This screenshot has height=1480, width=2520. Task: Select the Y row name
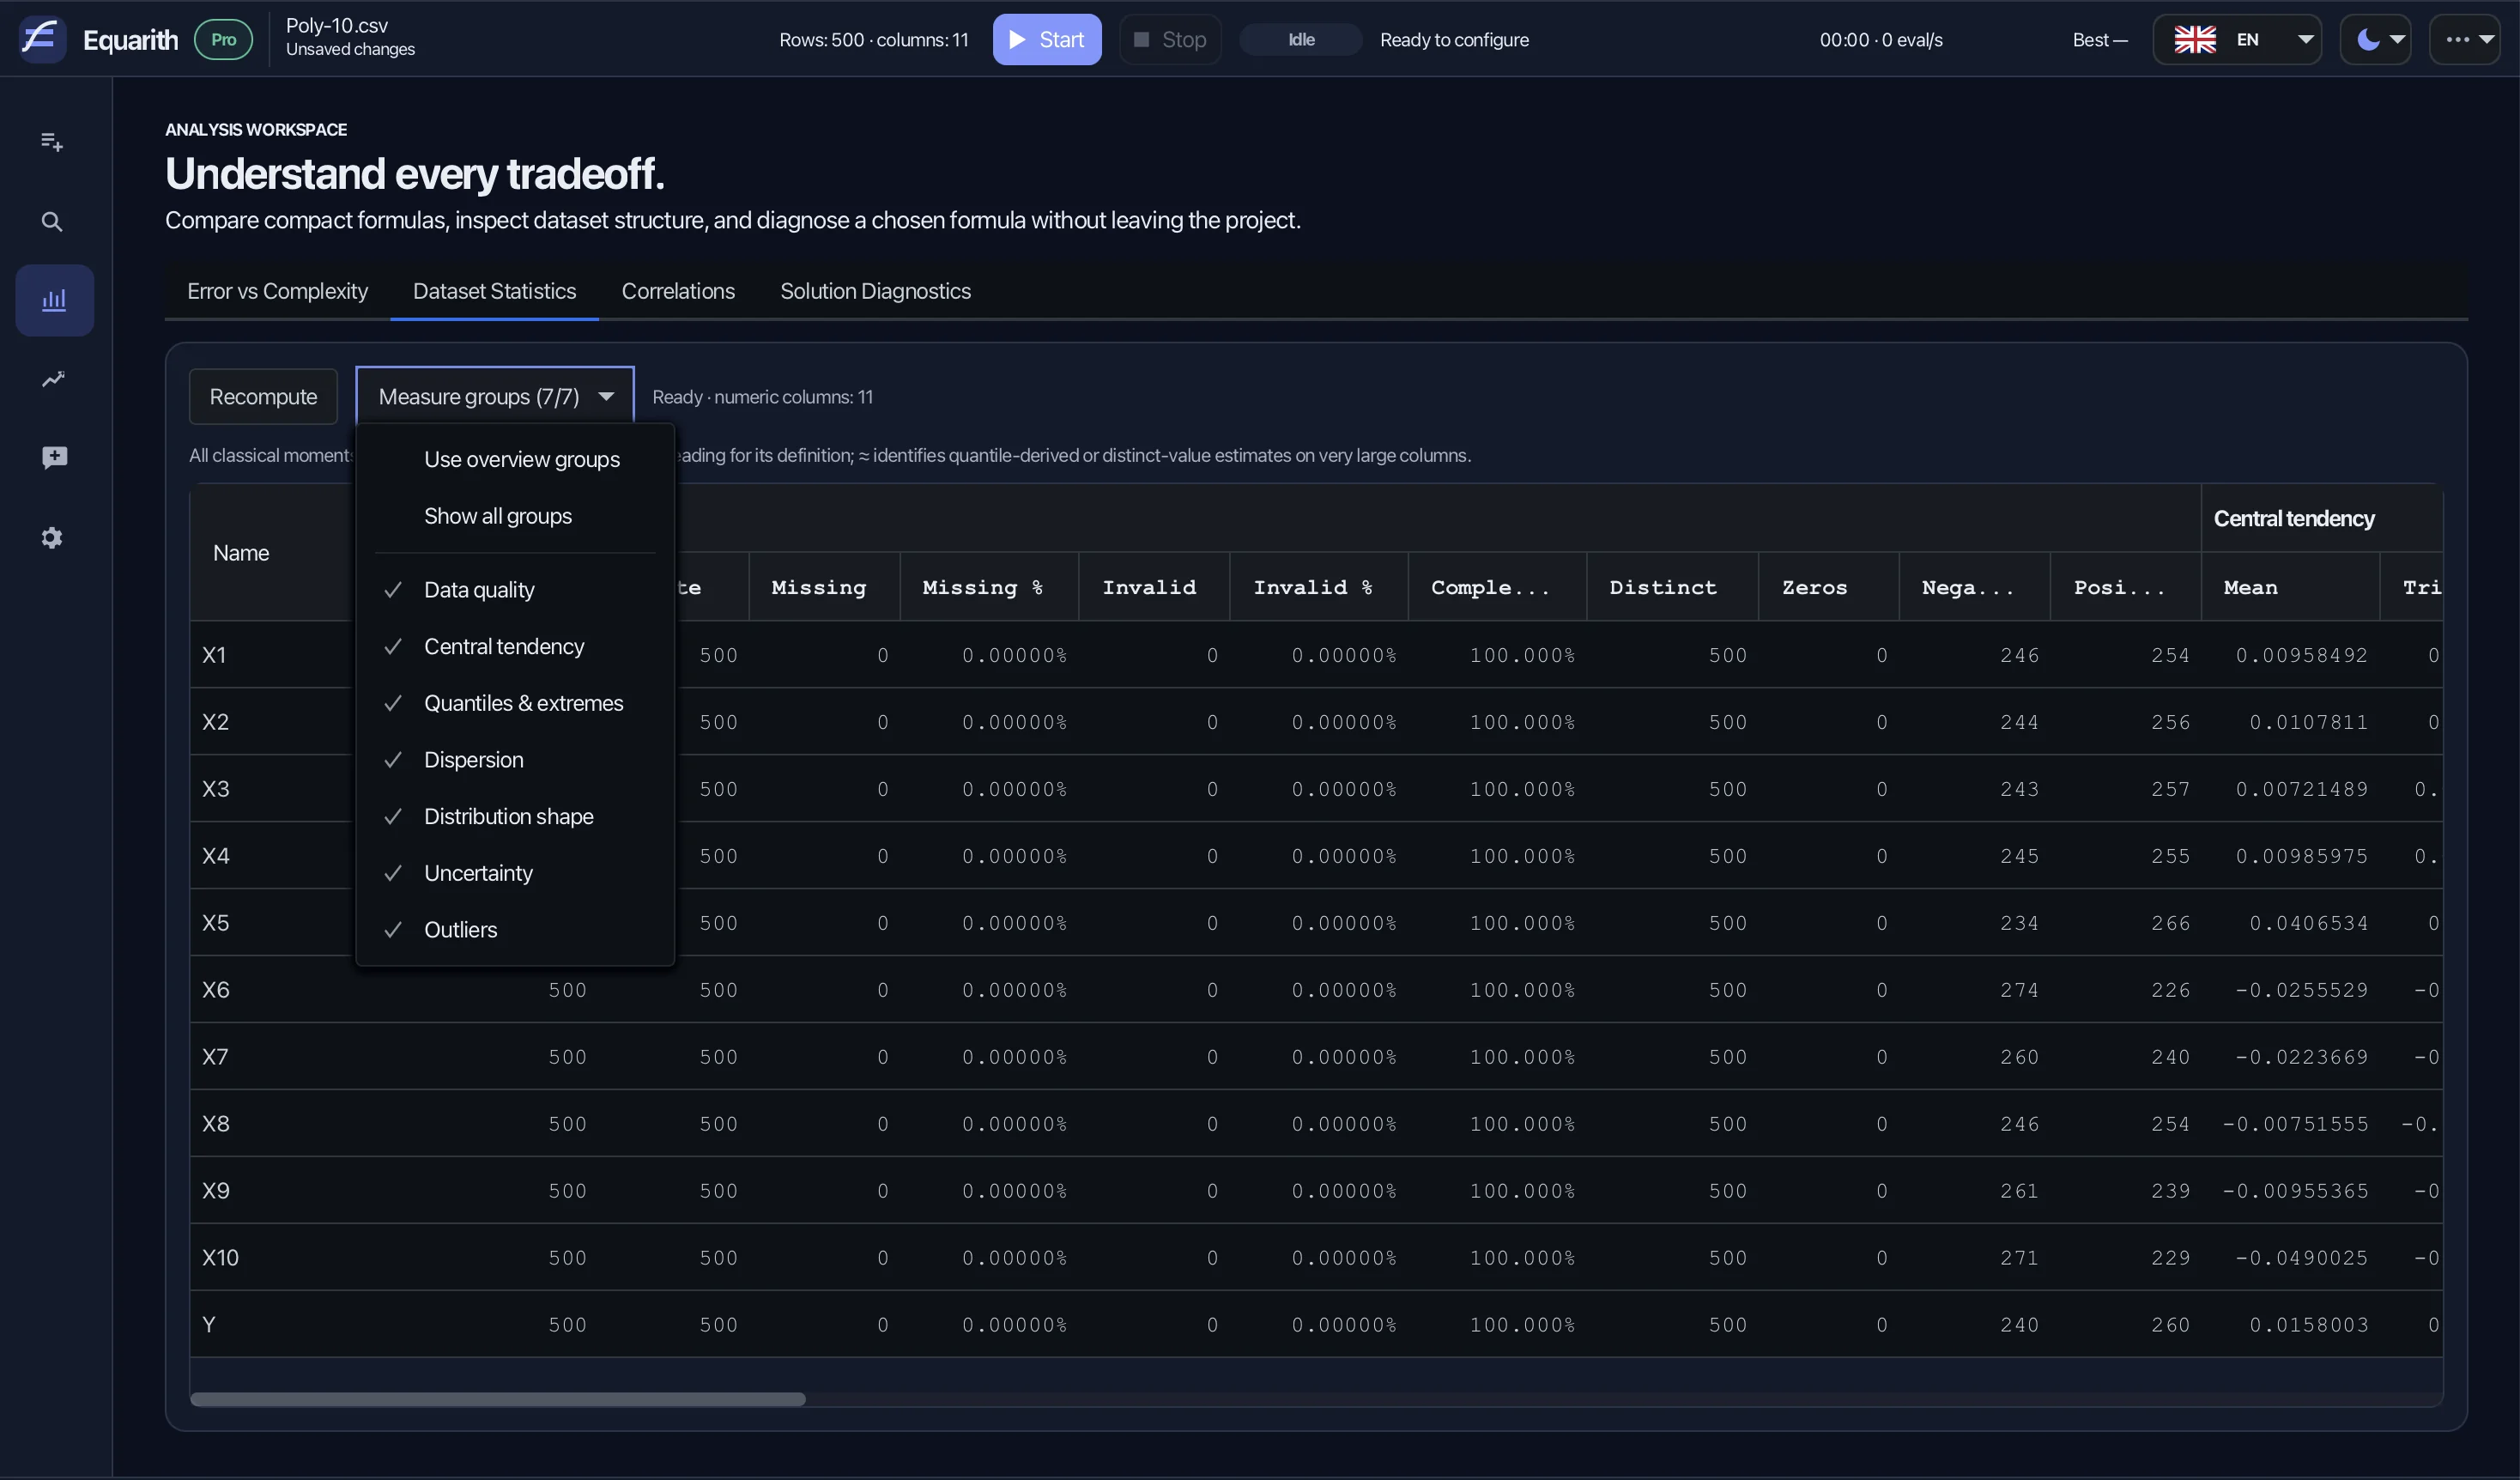[x=209, y=1325]
